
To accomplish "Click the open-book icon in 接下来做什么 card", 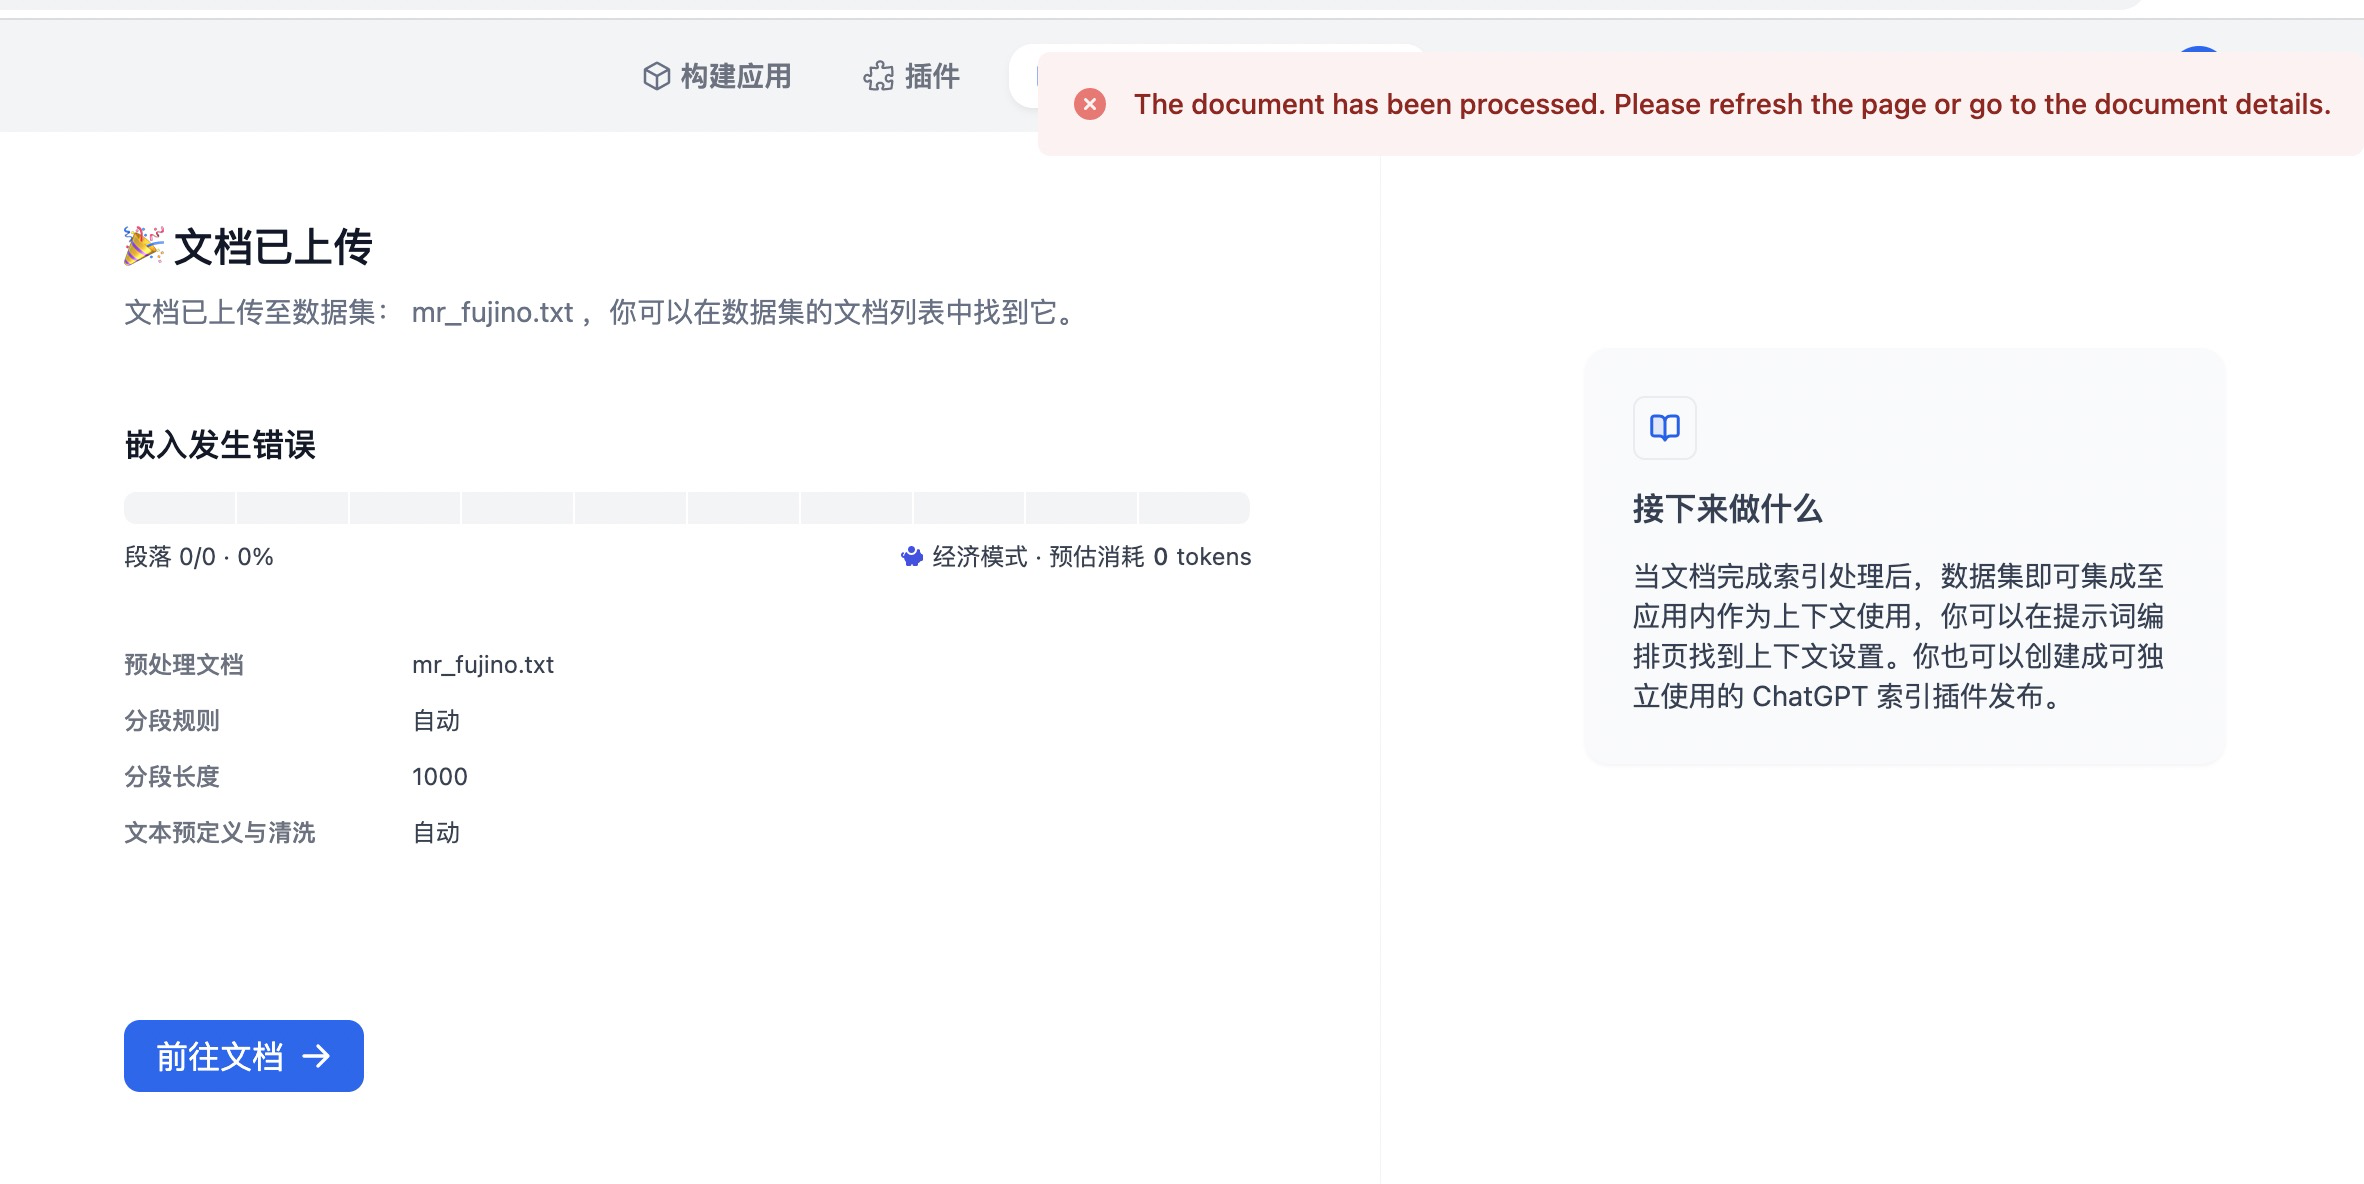I will click(1664, 428).
